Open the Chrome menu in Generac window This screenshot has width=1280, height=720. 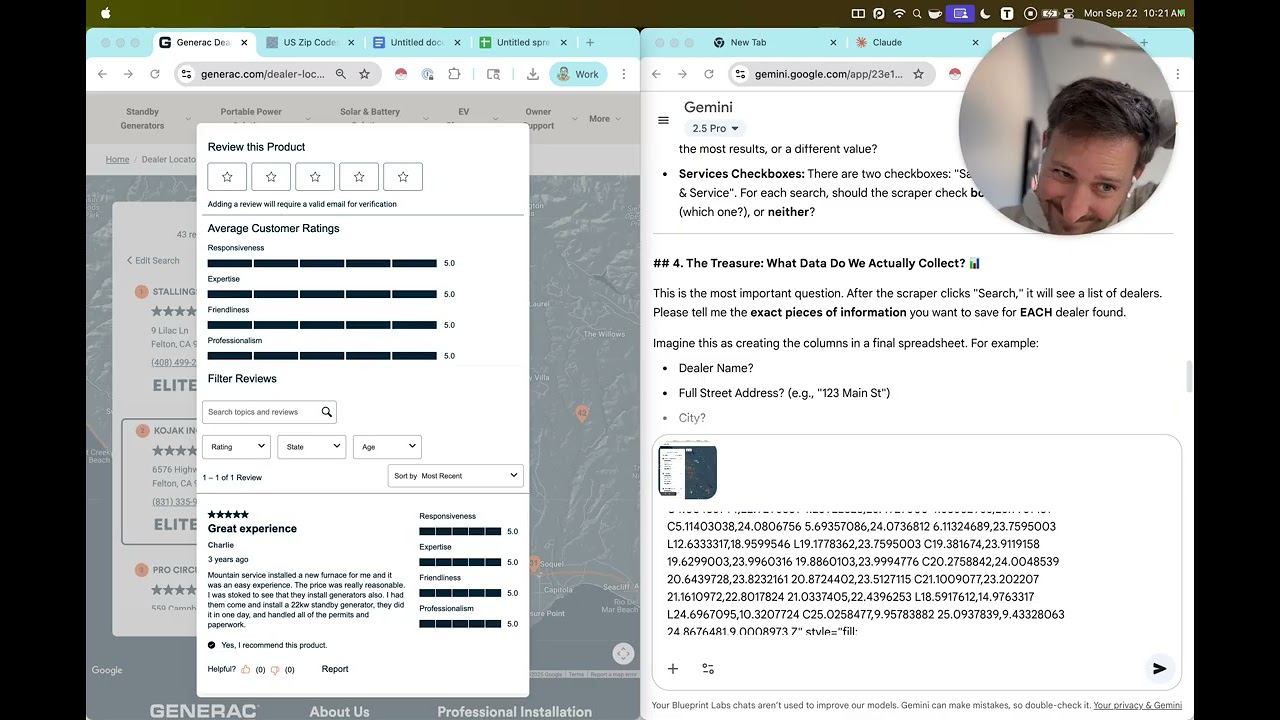tap(624, 74)
